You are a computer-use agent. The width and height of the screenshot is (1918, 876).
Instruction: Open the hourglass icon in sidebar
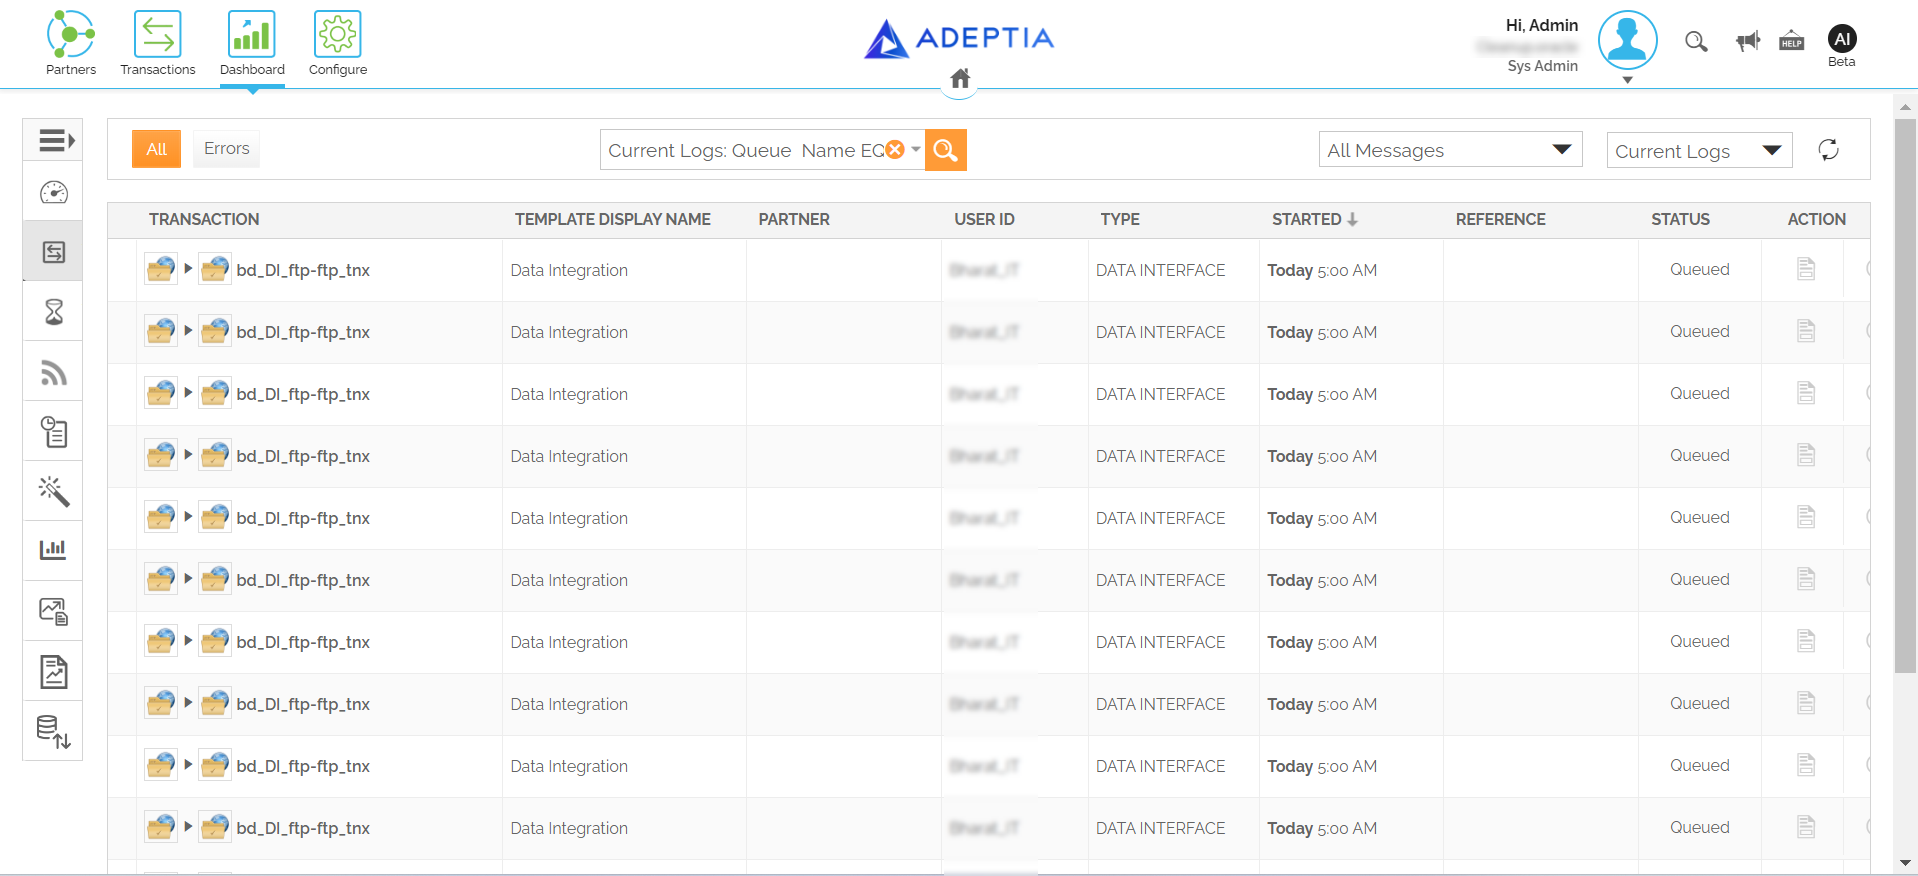point(54,312)
